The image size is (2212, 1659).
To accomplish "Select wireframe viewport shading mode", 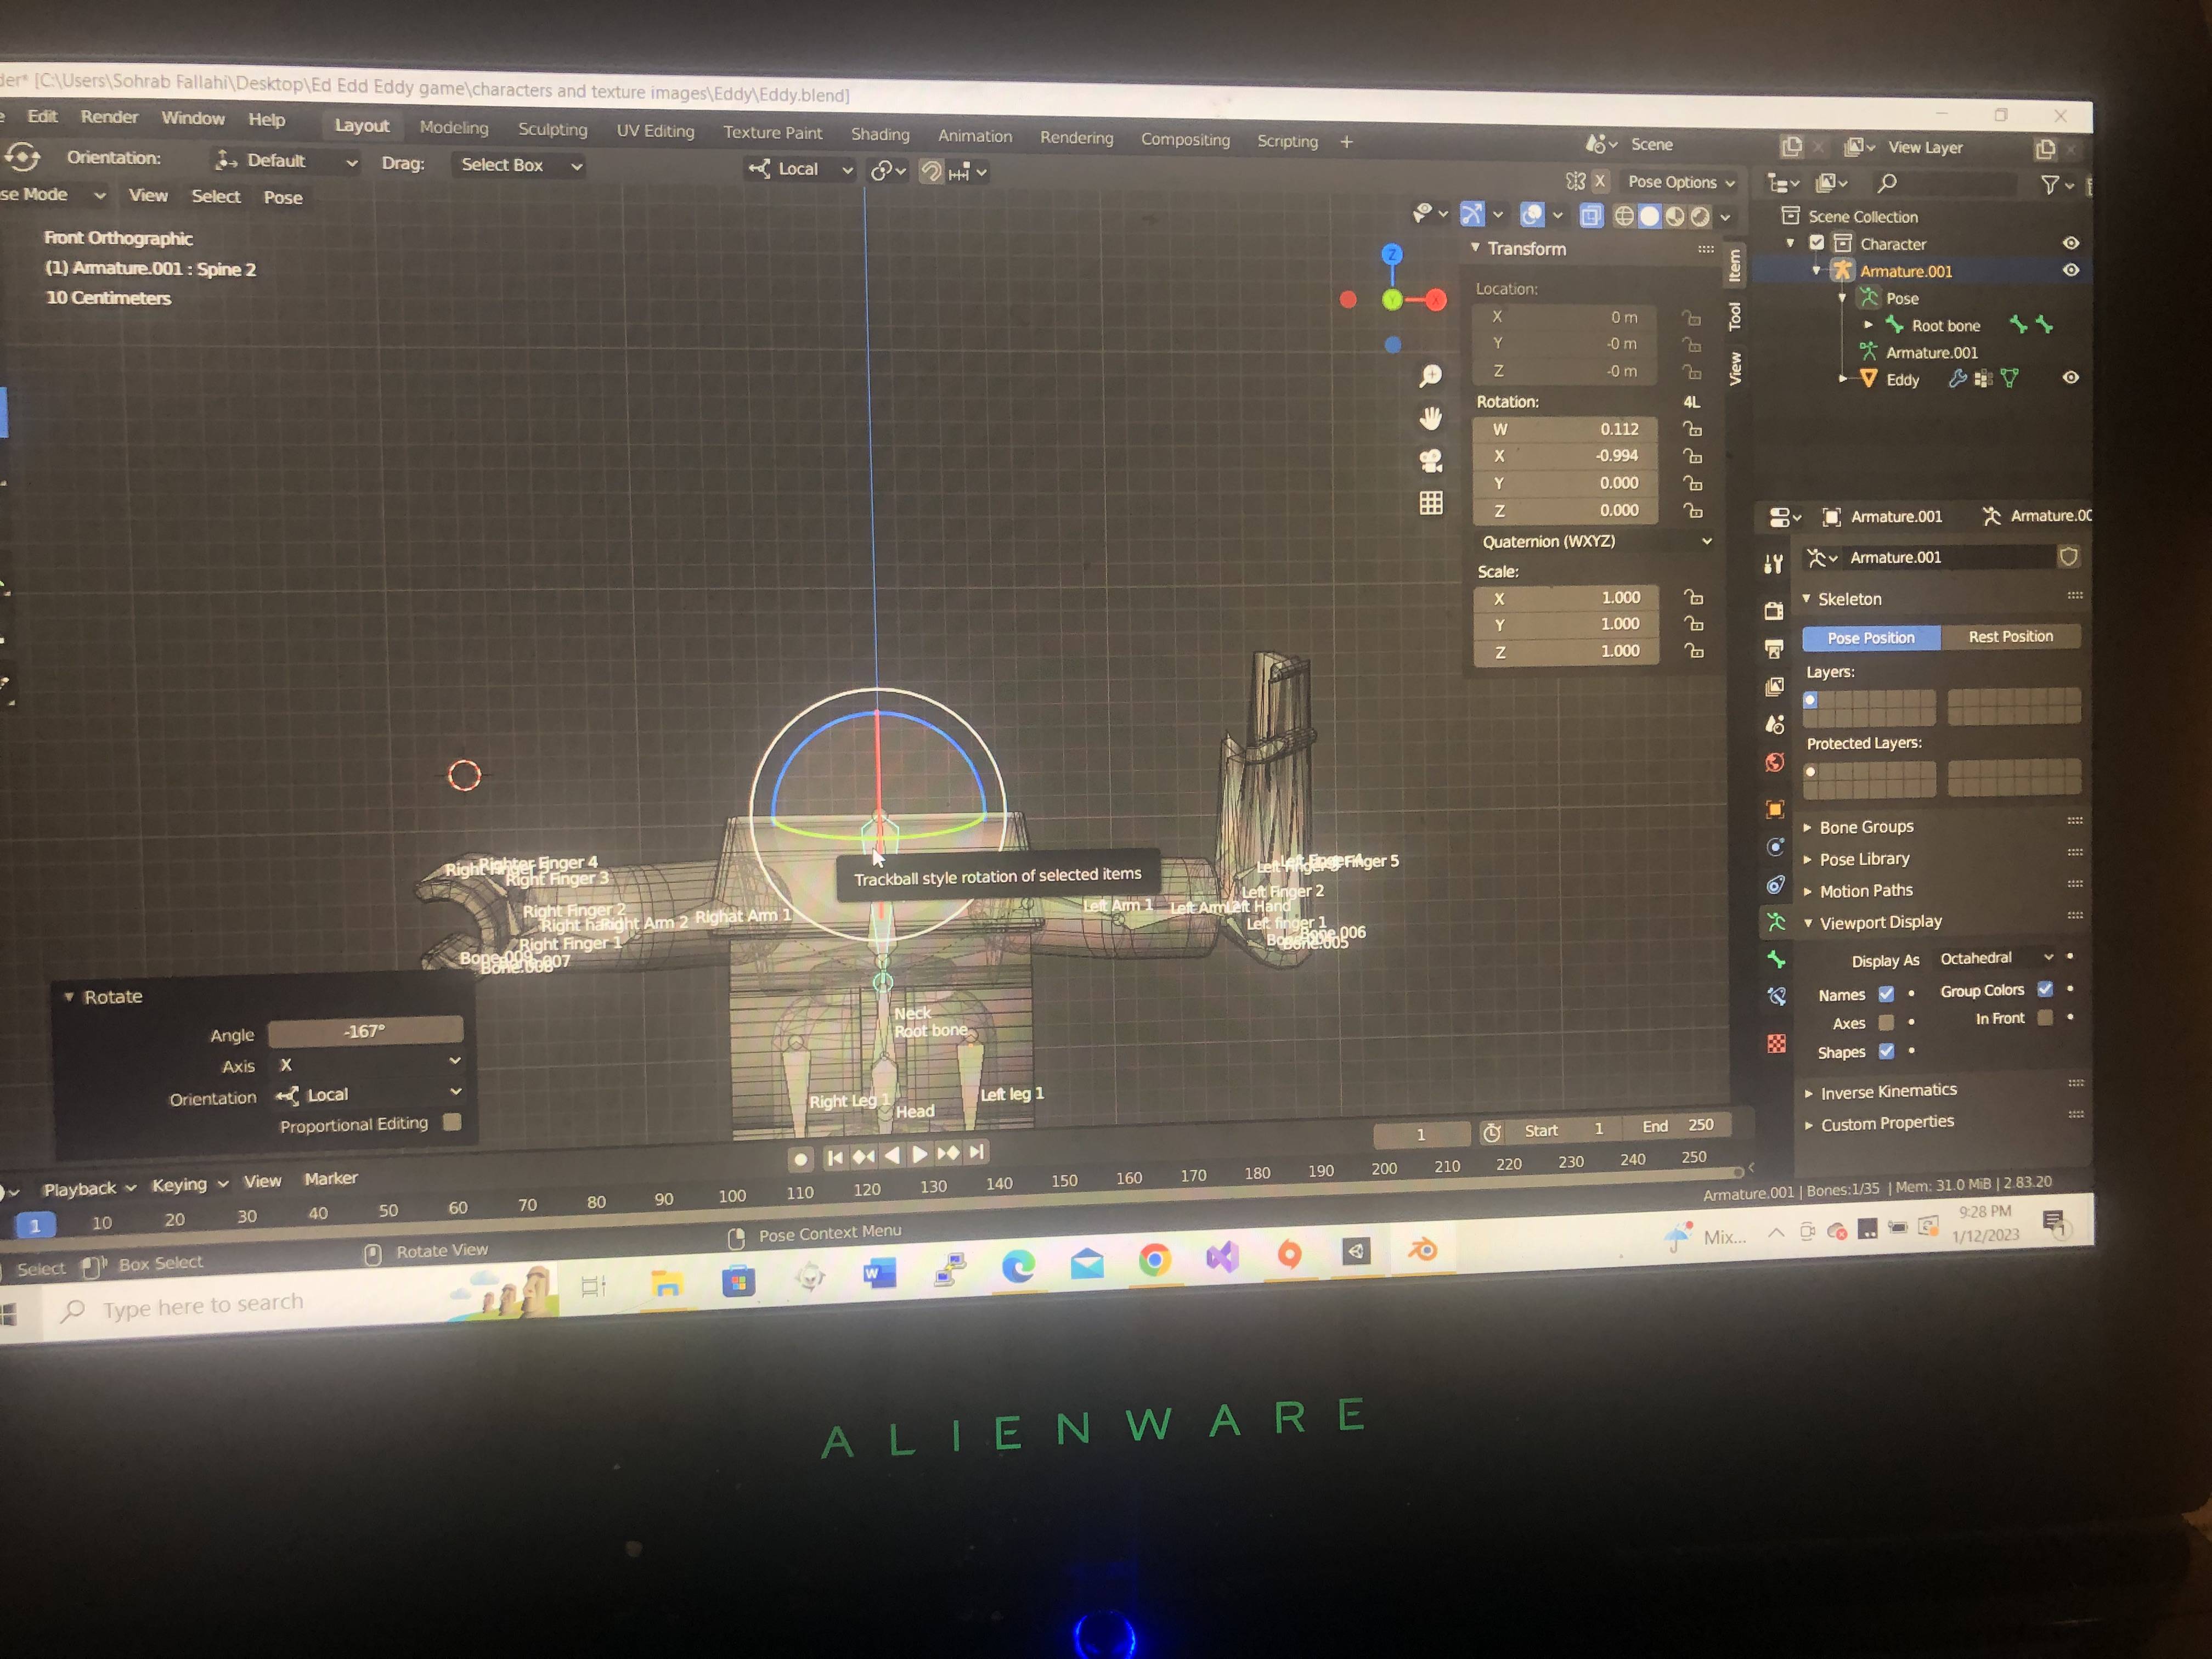I will point(1625,216).
